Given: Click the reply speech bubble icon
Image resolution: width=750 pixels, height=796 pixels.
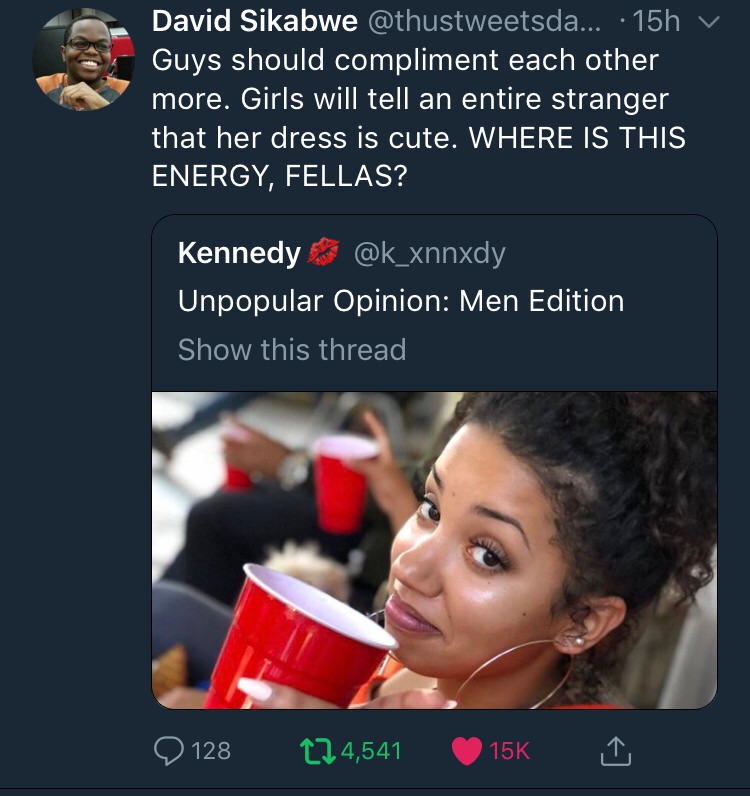Looking at the screenshot, I should [167, 750].
